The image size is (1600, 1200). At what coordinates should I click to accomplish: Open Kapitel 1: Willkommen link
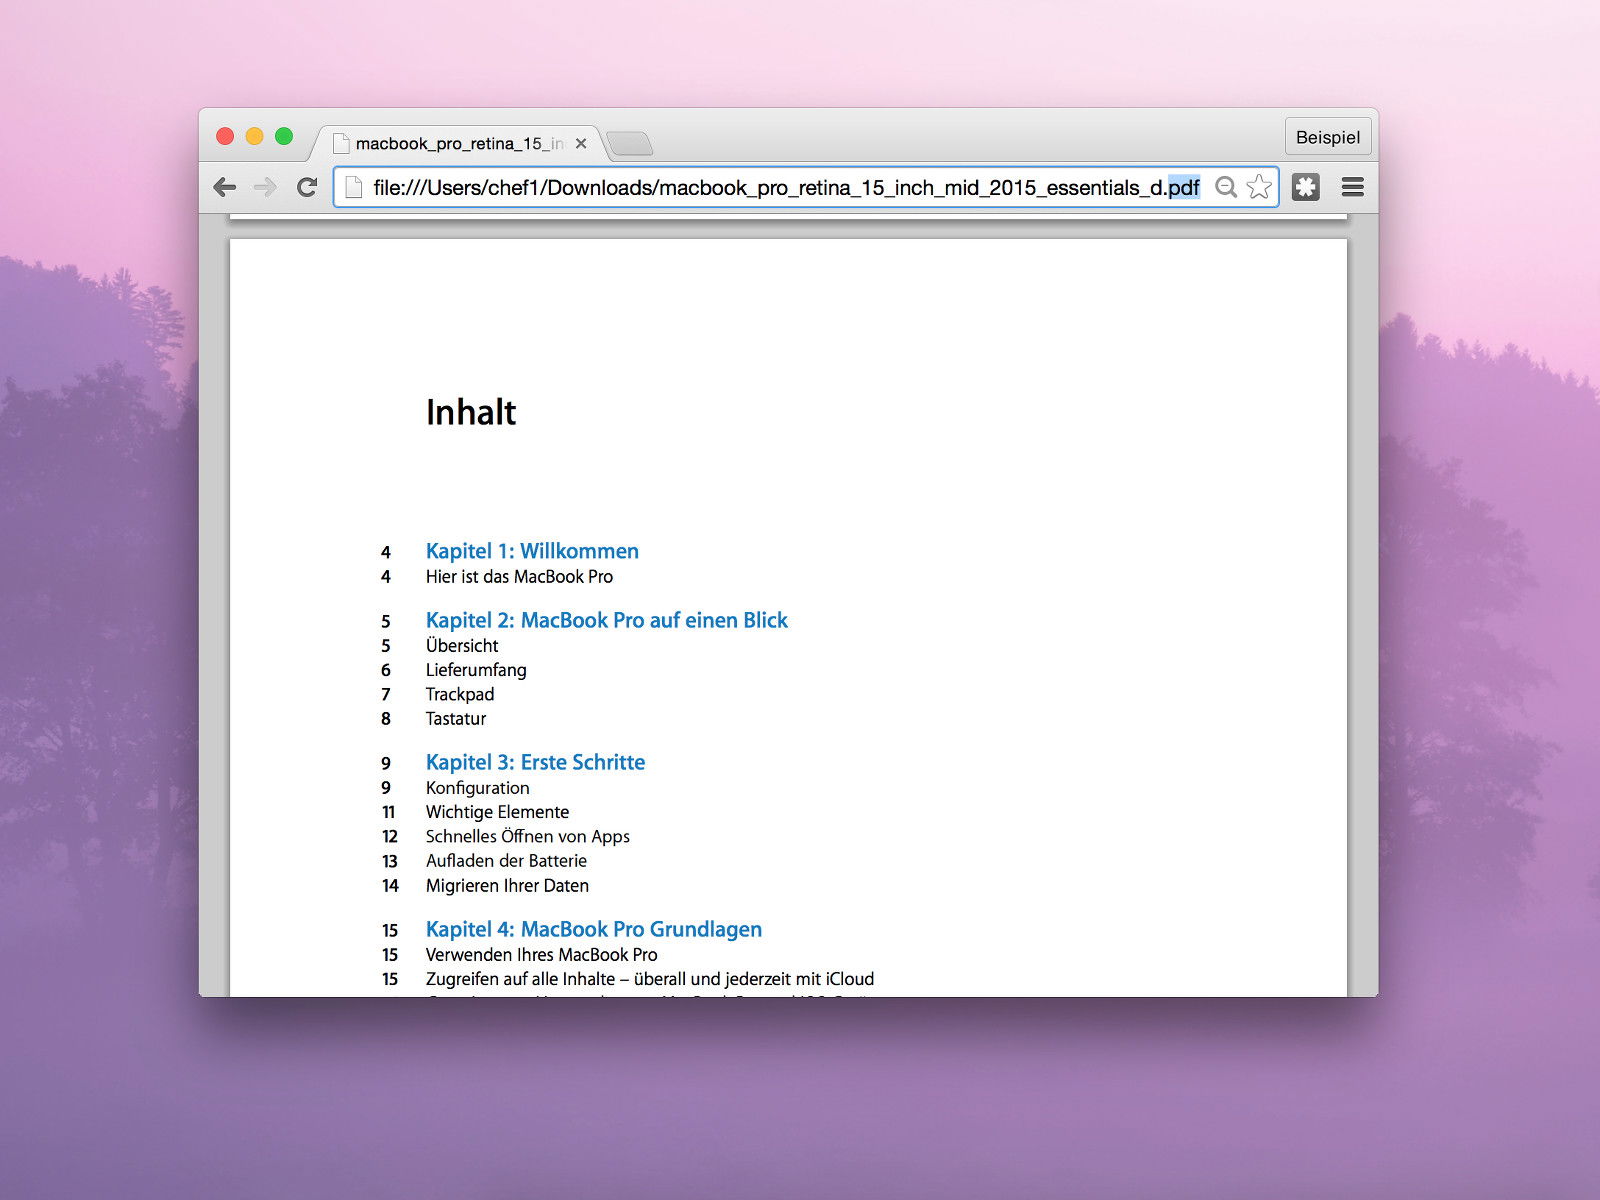pos(532,551)
